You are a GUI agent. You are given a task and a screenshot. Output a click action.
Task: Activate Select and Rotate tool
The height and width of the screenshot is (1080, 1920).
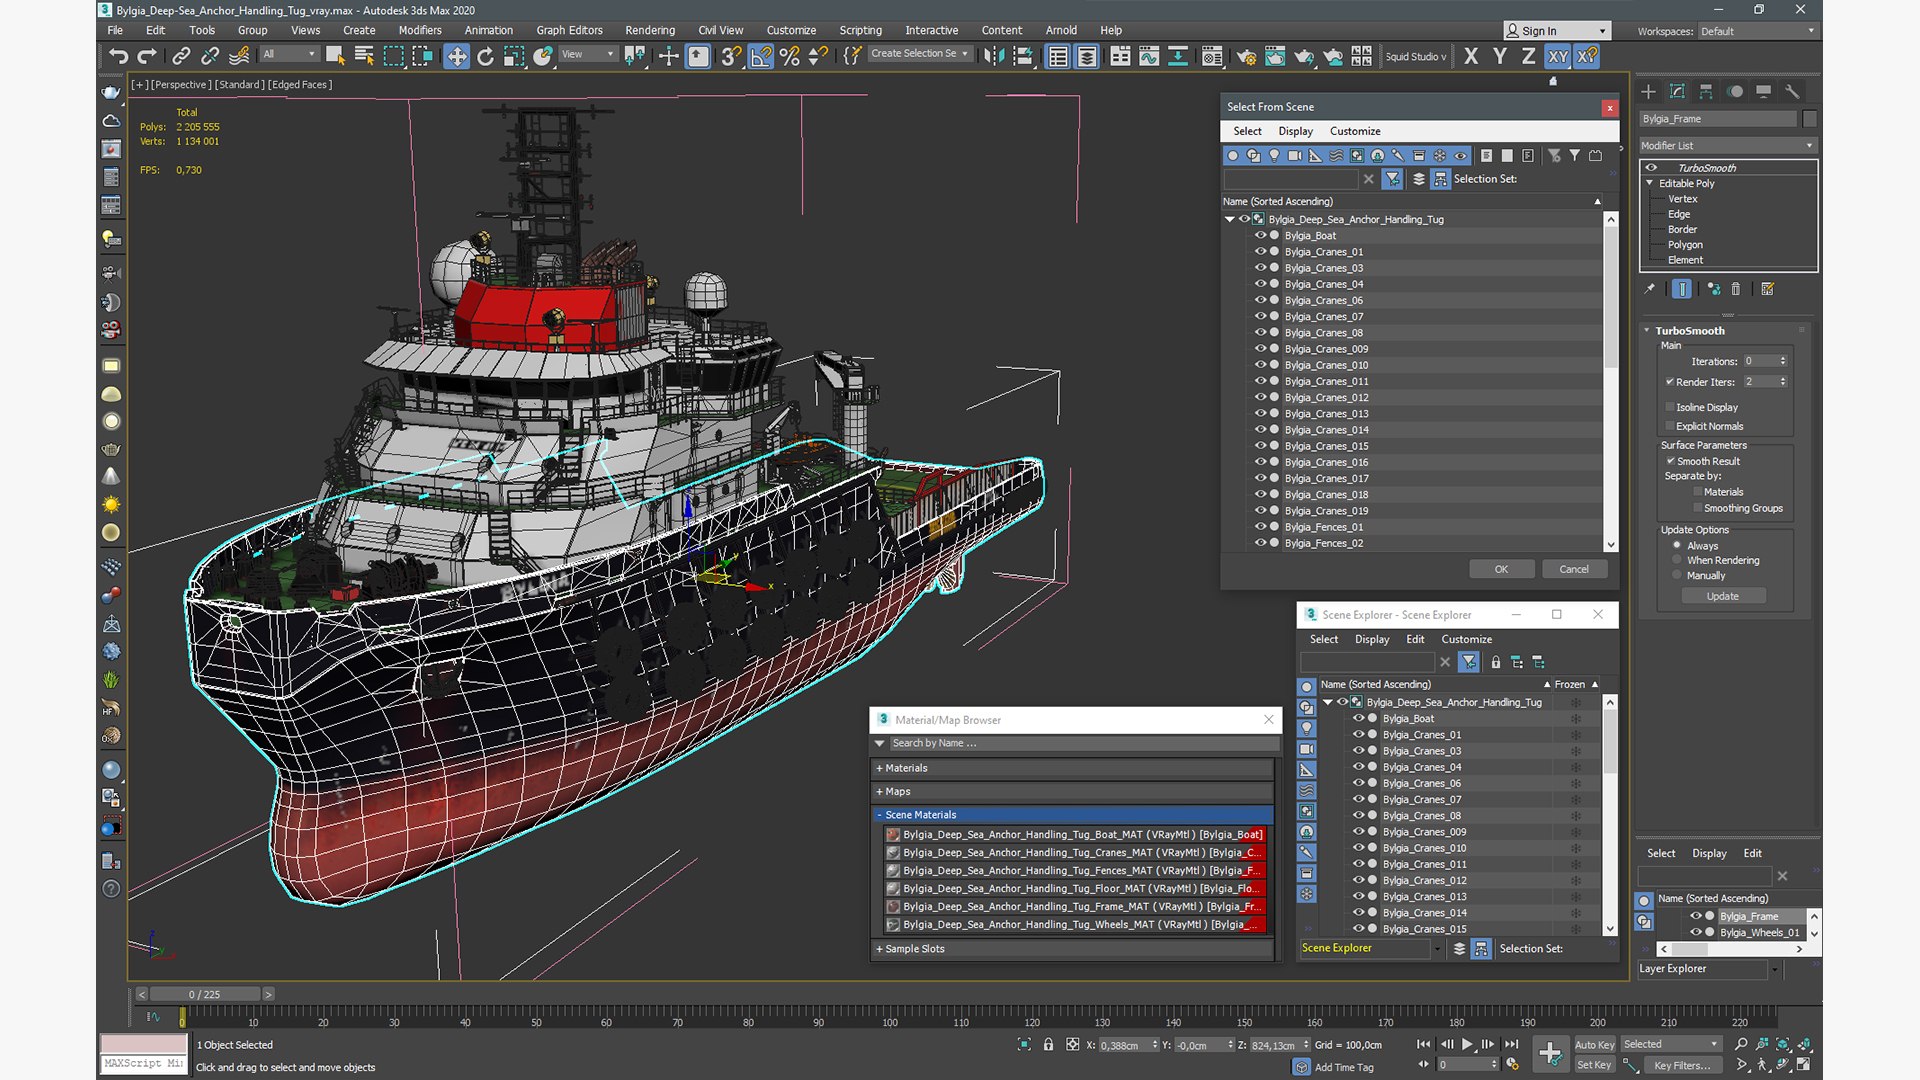tap(485, 56)
